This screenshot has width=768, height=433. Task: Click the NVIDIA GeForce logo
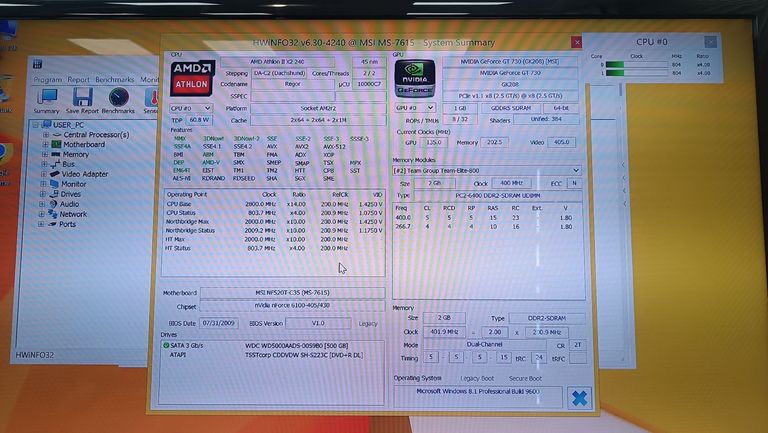[414, 78]
